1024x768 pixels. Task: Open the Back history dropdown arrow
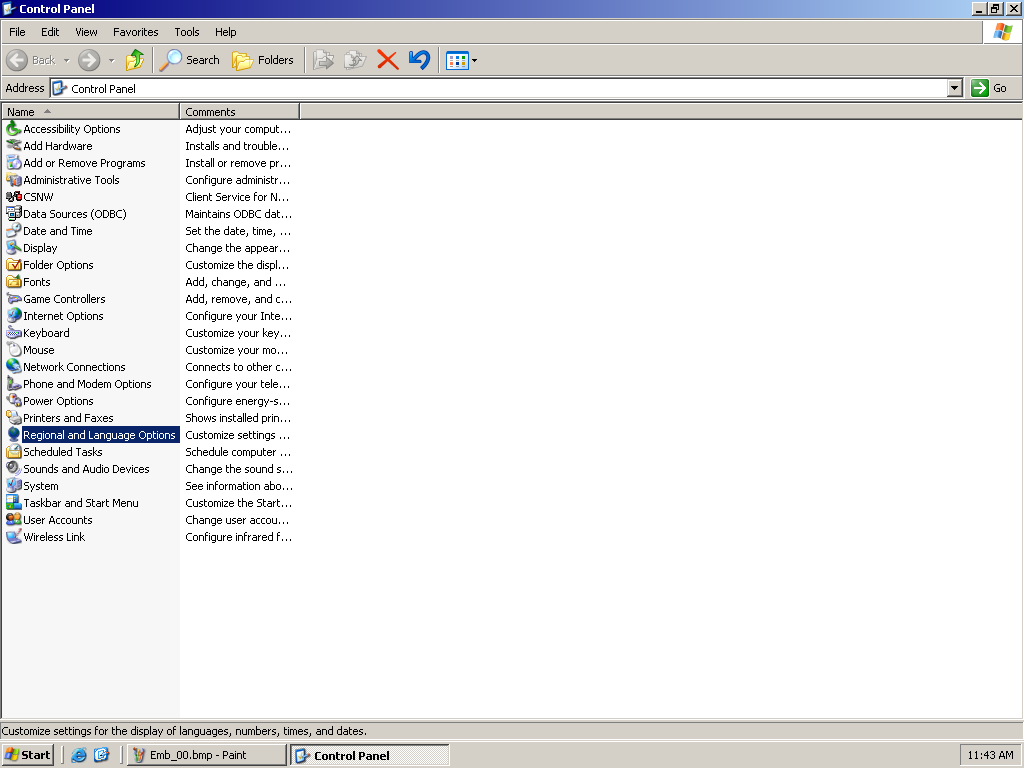pos(66,60)
